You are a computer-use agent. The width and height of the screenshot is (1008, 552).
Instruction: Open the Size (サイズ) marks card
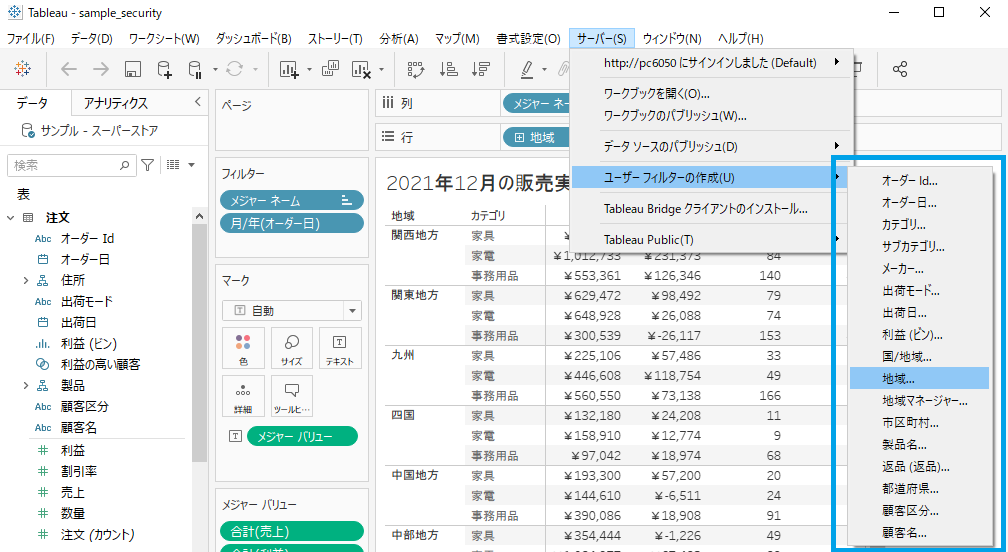coord(292,348)
